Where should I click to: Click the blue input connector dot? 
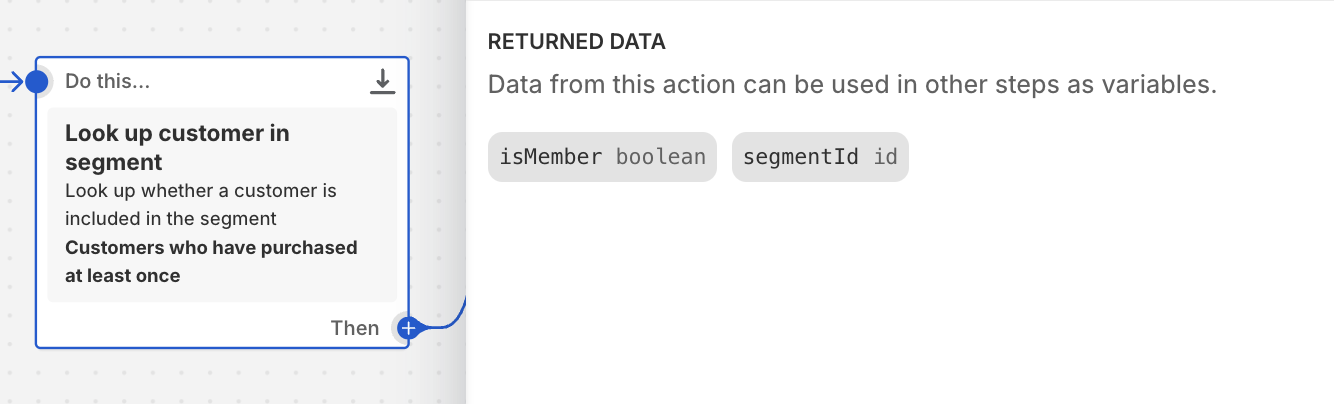(37, 81)
